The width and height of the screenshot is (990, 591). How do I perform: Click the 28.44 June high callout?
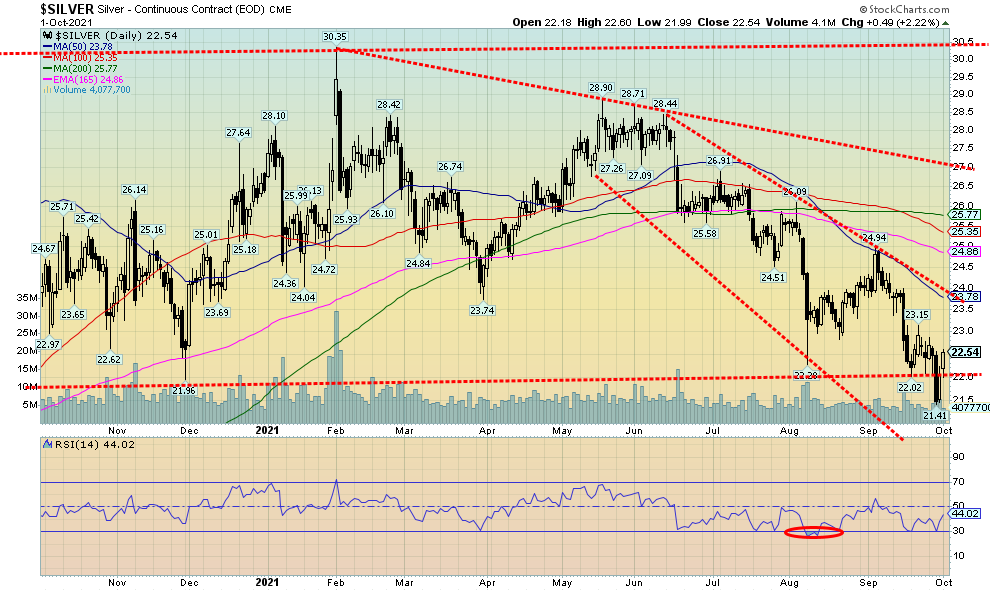pyautogui.click(x=667, y=103)
